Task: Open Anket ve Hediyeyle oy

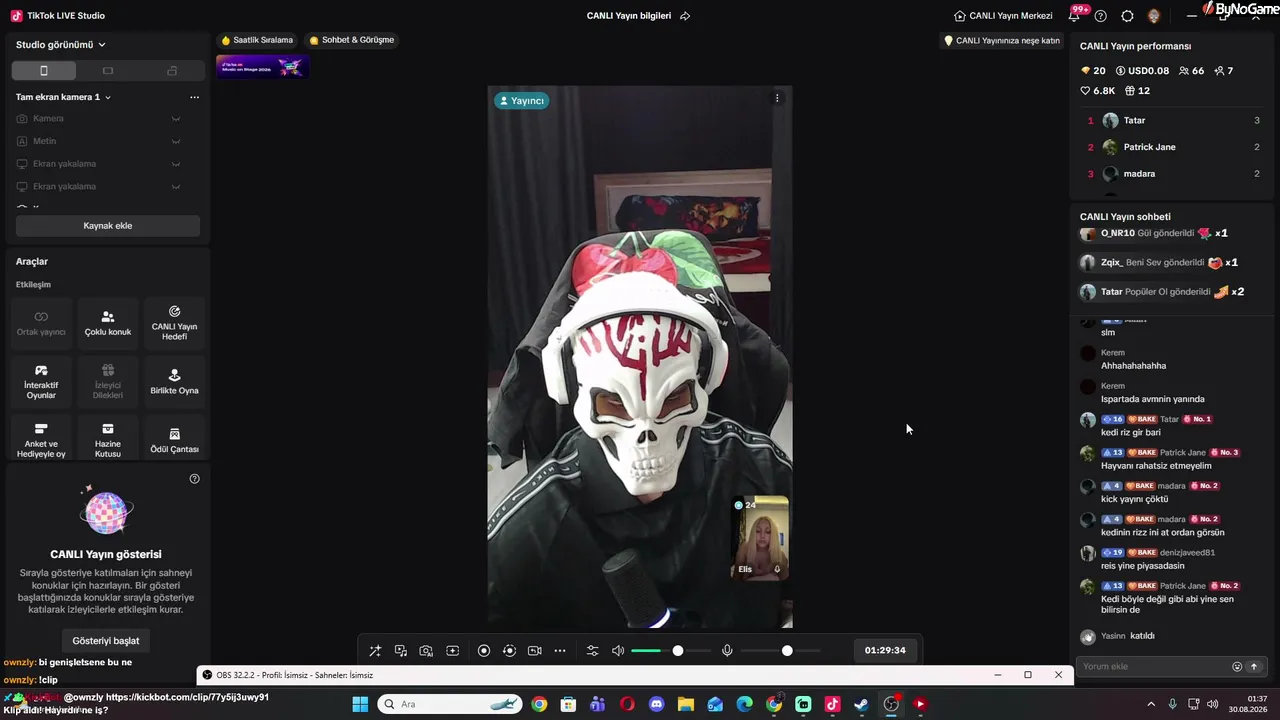Action: point(41,439)
